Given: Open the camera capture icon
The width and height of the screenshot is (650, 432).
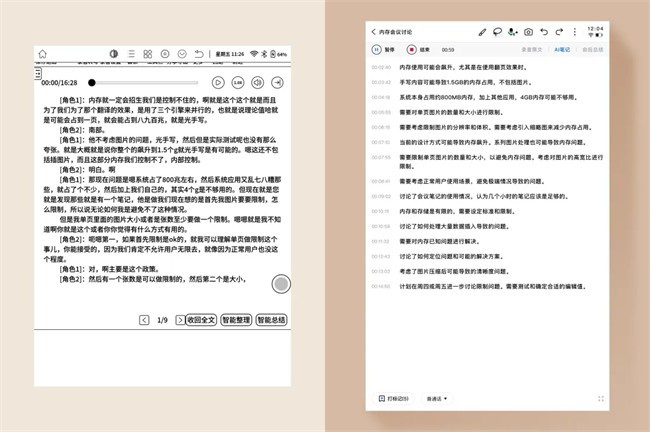Looking at the screenshot, I should 529,33.
